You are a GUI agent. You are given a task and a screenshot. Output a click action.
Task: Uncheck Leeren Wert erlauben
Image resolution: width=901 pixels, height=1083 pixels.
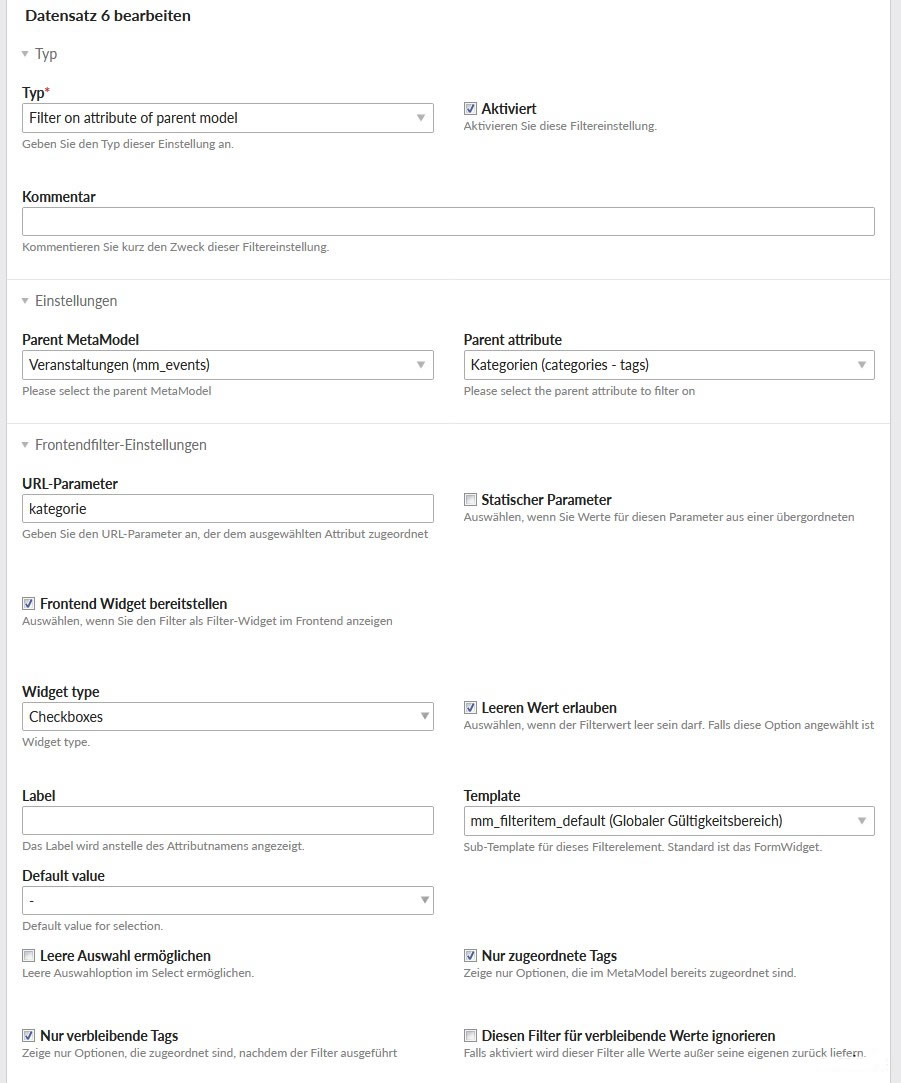coord(471,707)
